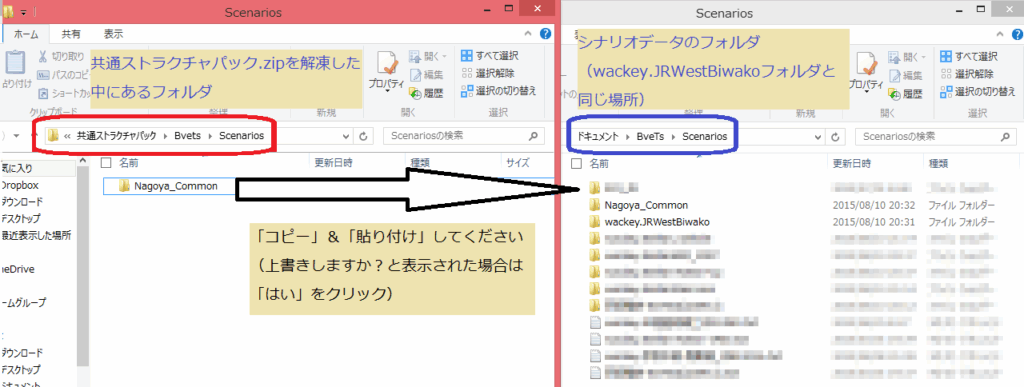Open プロパティ icon in left window ribbon

(x=387, y=63)
